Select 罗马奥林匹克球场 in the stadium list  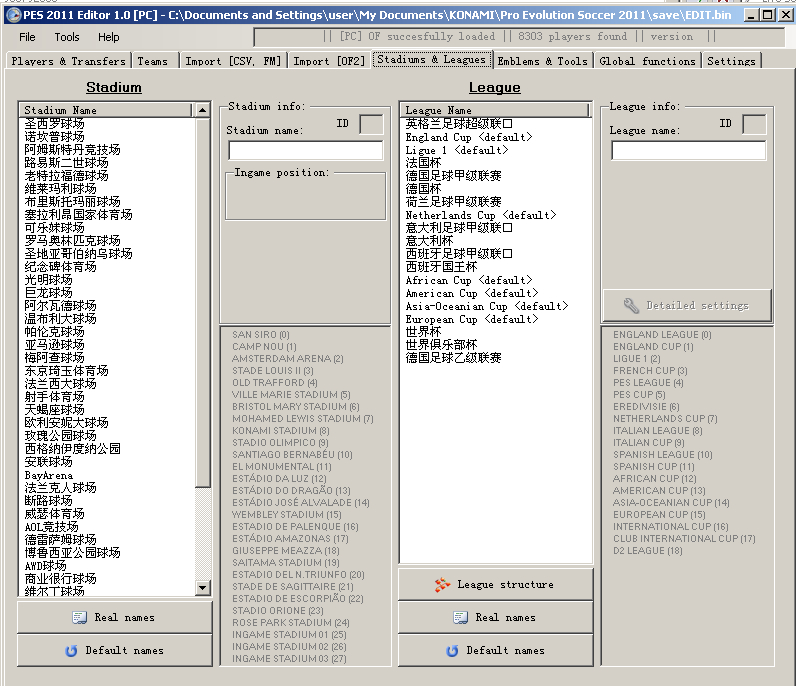point(73,241)
